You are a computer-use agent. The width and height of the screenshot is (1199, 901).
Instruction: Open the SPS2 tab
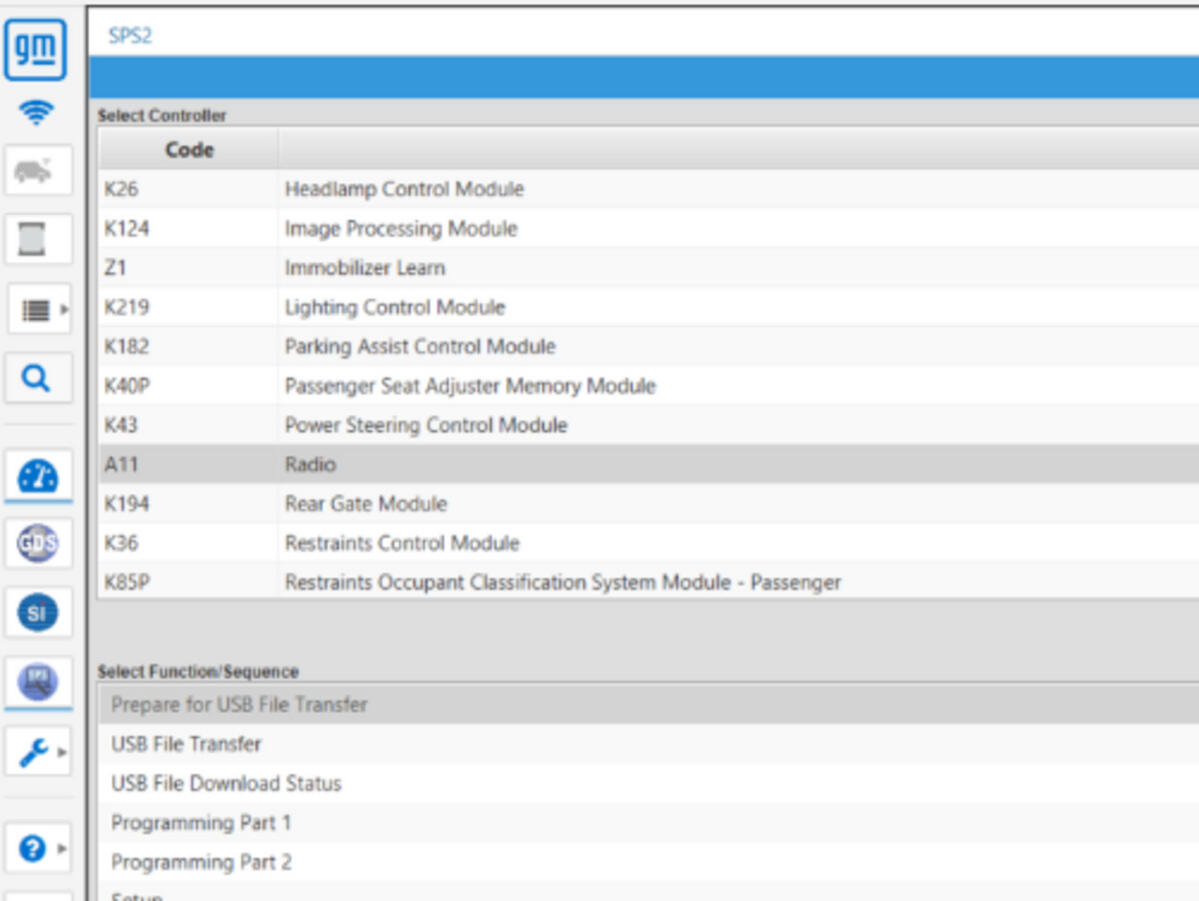[x=130, y=35]
